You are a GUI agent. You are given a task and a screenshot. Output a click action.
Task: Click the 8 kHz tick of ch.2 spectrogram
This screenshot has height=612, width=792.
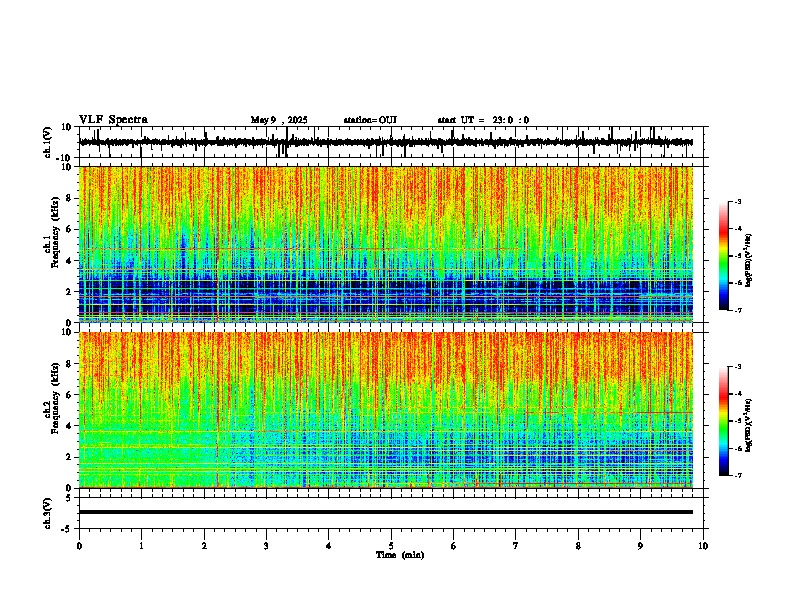69,364
